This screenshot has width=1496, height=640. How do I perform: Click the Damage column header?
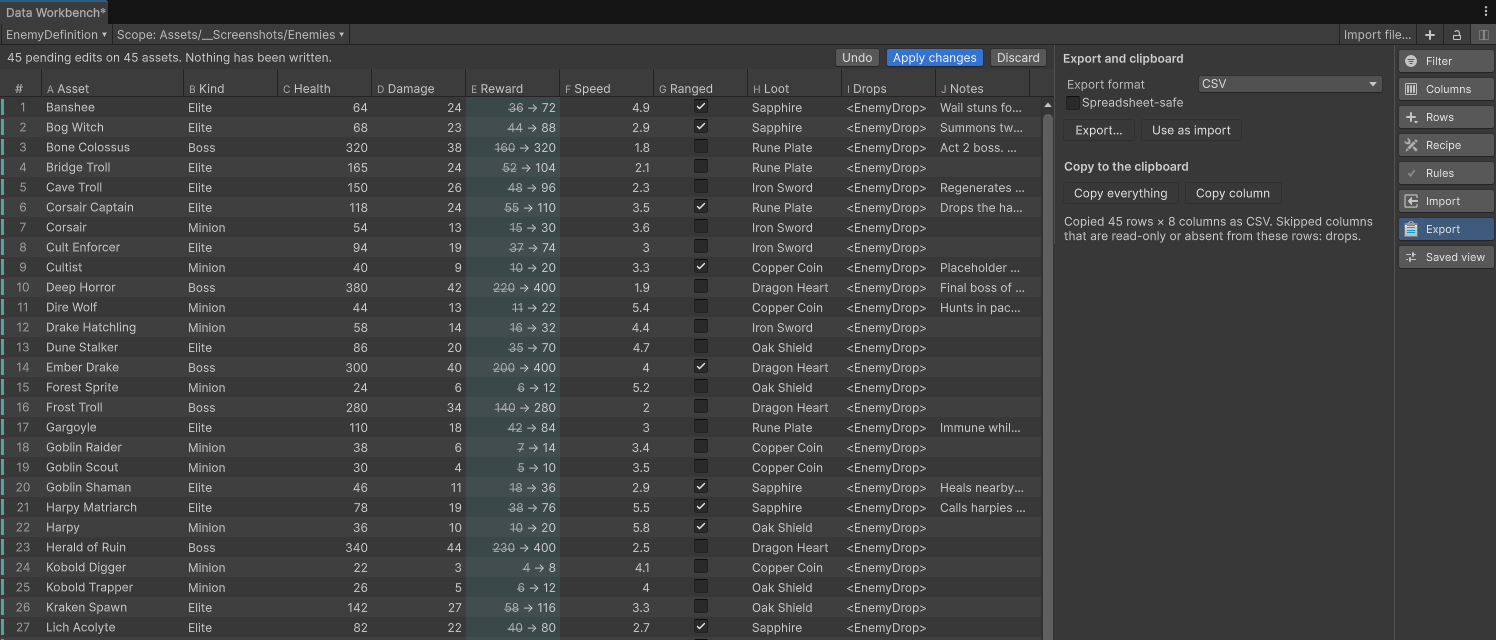point(419,88)
